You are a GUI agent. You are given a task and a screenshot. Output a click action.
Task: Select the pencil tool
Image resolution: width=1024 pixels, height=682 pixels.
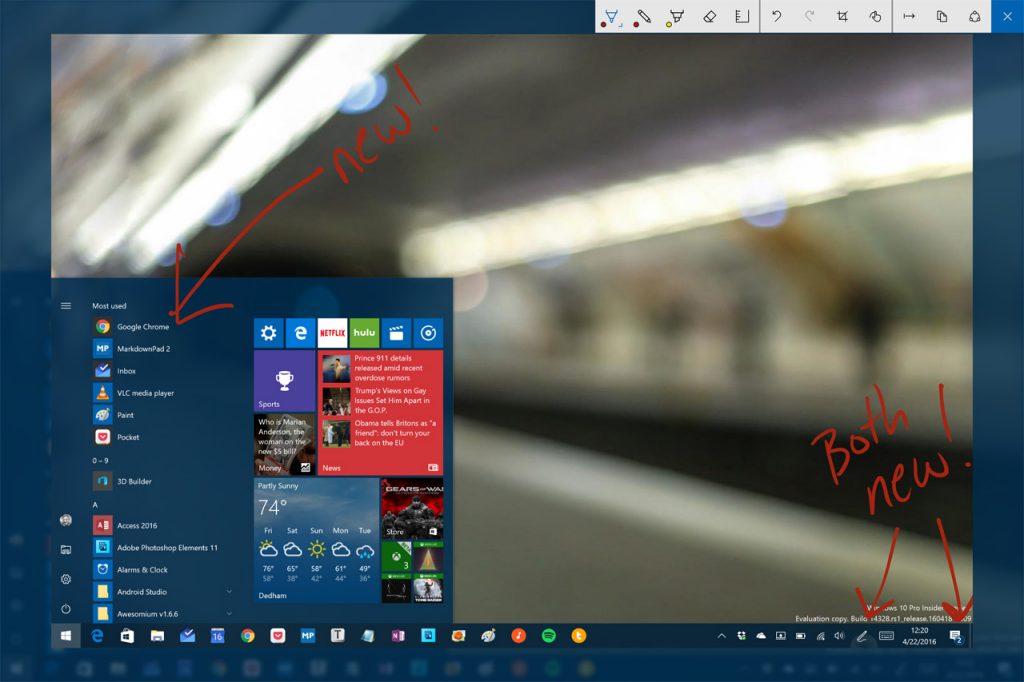[644, 16]
